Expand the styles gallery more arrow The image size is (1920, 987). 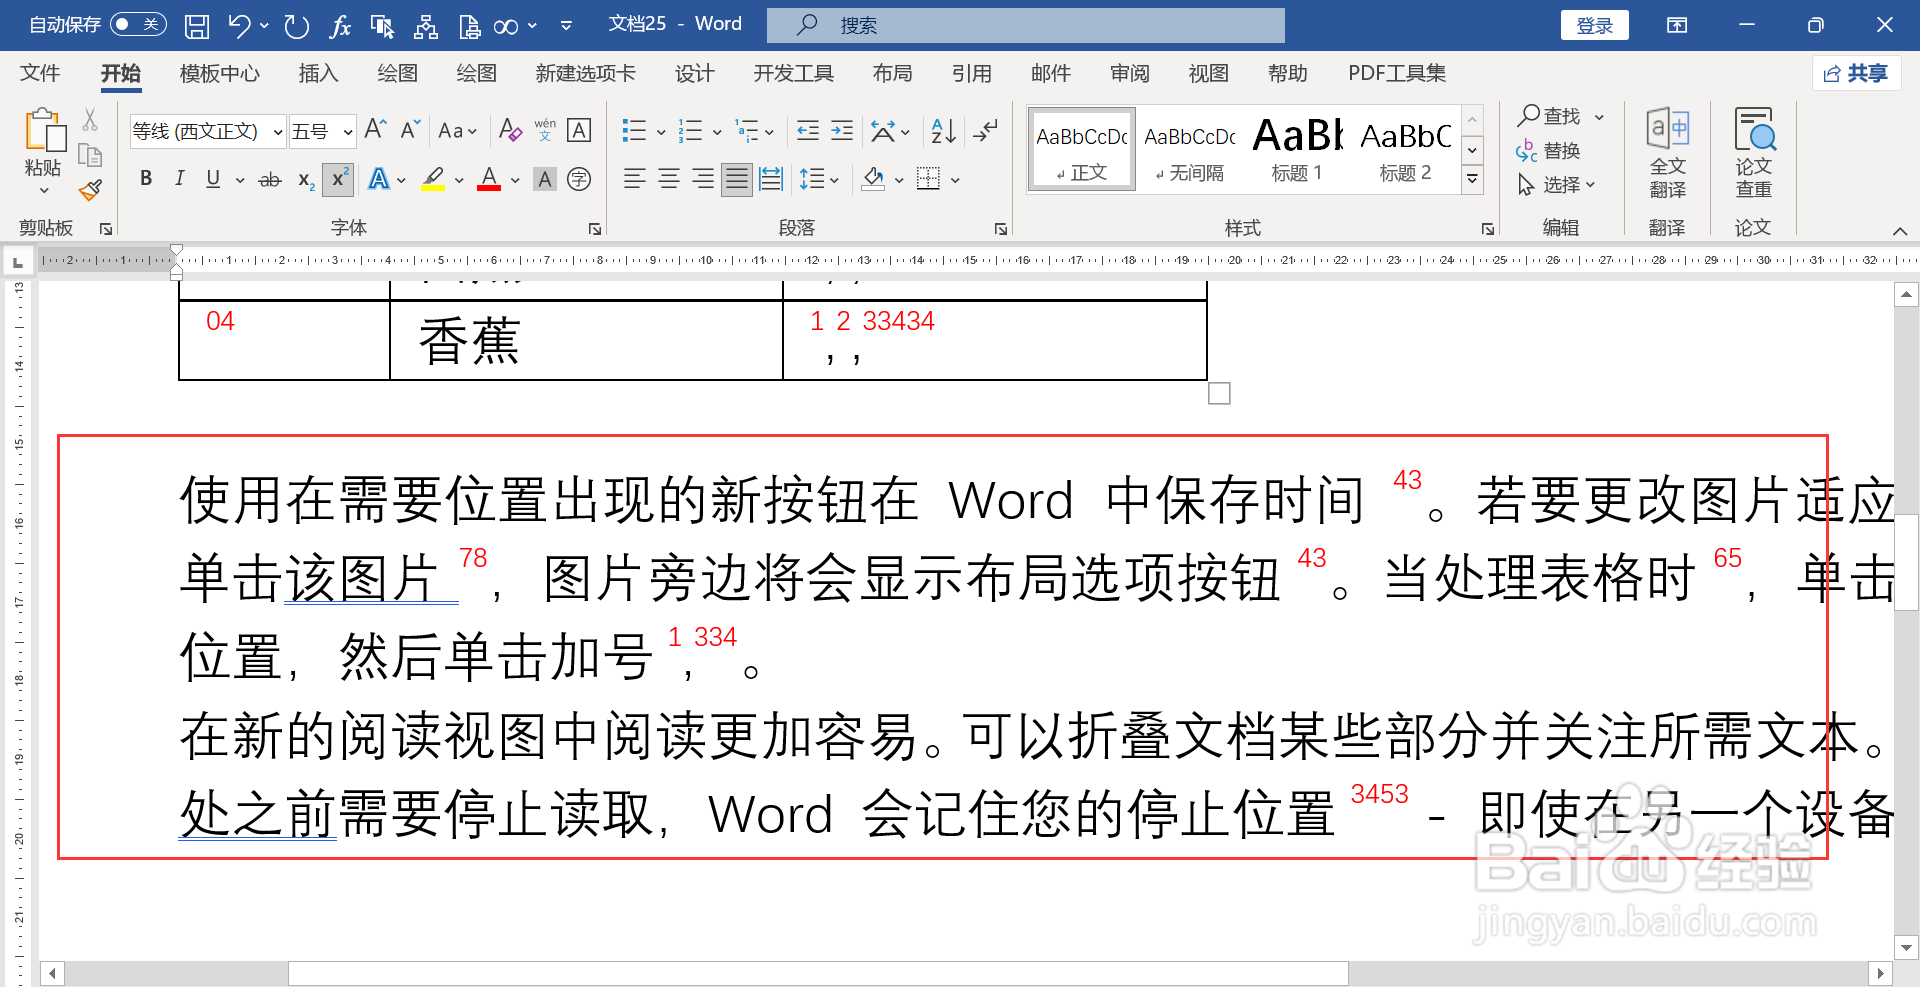tap(1472, 180)
